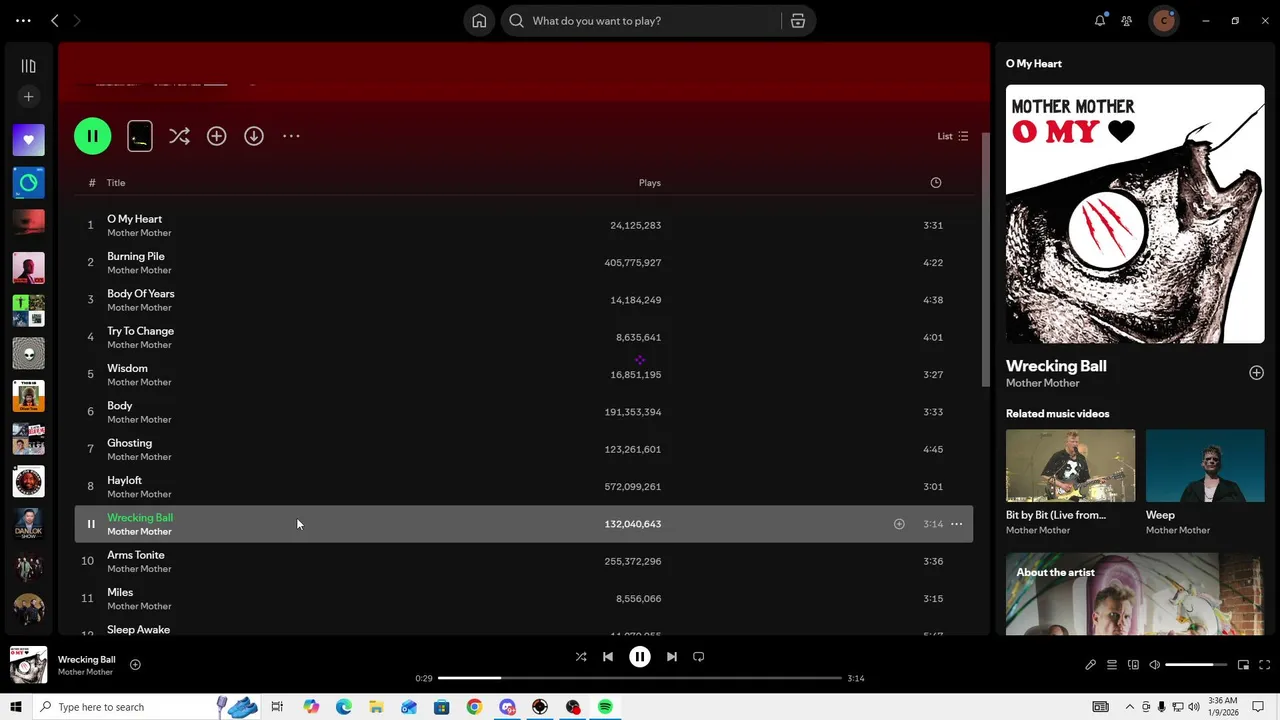This screenshot has height=720, width=1280.
Task: Adjust the volume slider
Action: (1196, 665)
